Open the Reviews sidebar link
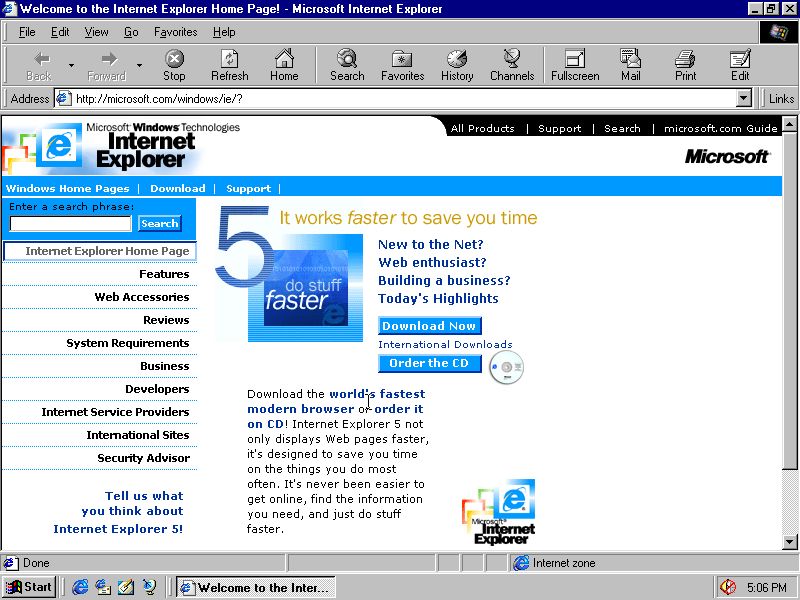This screenshot has height=600, width=800. pyautogui.click(x=166, y=320)
